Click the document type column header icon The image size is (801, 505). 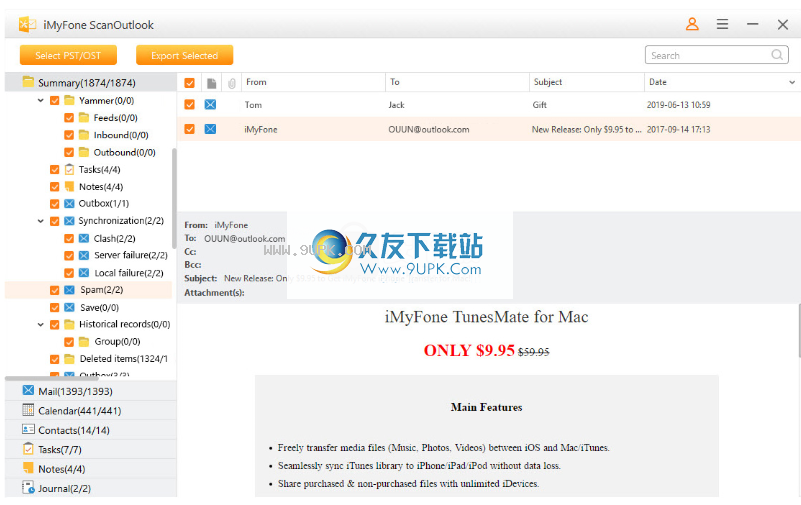click(x=211, y=83)
